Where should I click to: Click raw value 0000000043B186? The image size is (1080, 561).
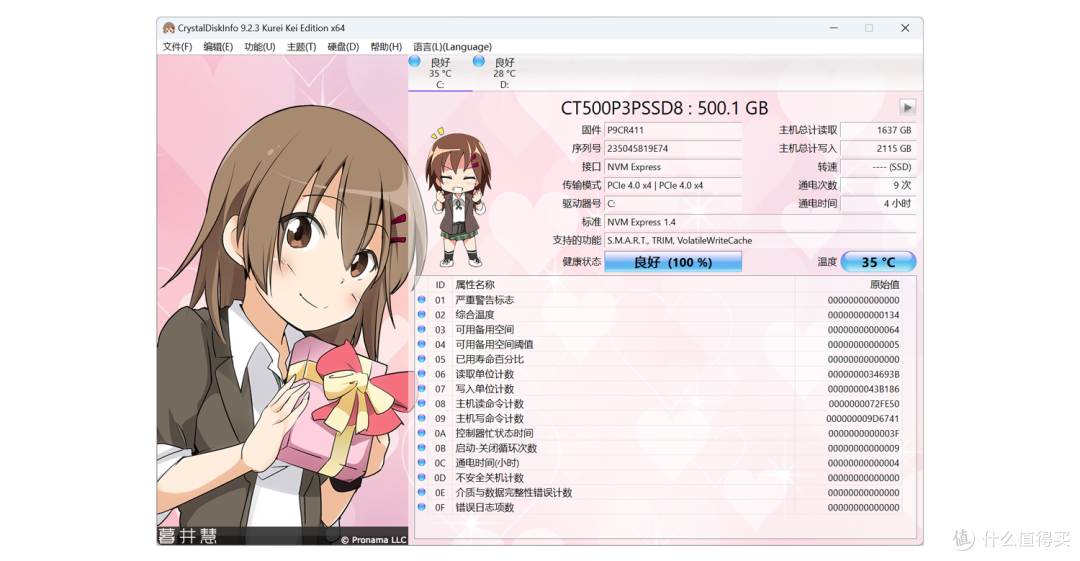pos(863,389)
